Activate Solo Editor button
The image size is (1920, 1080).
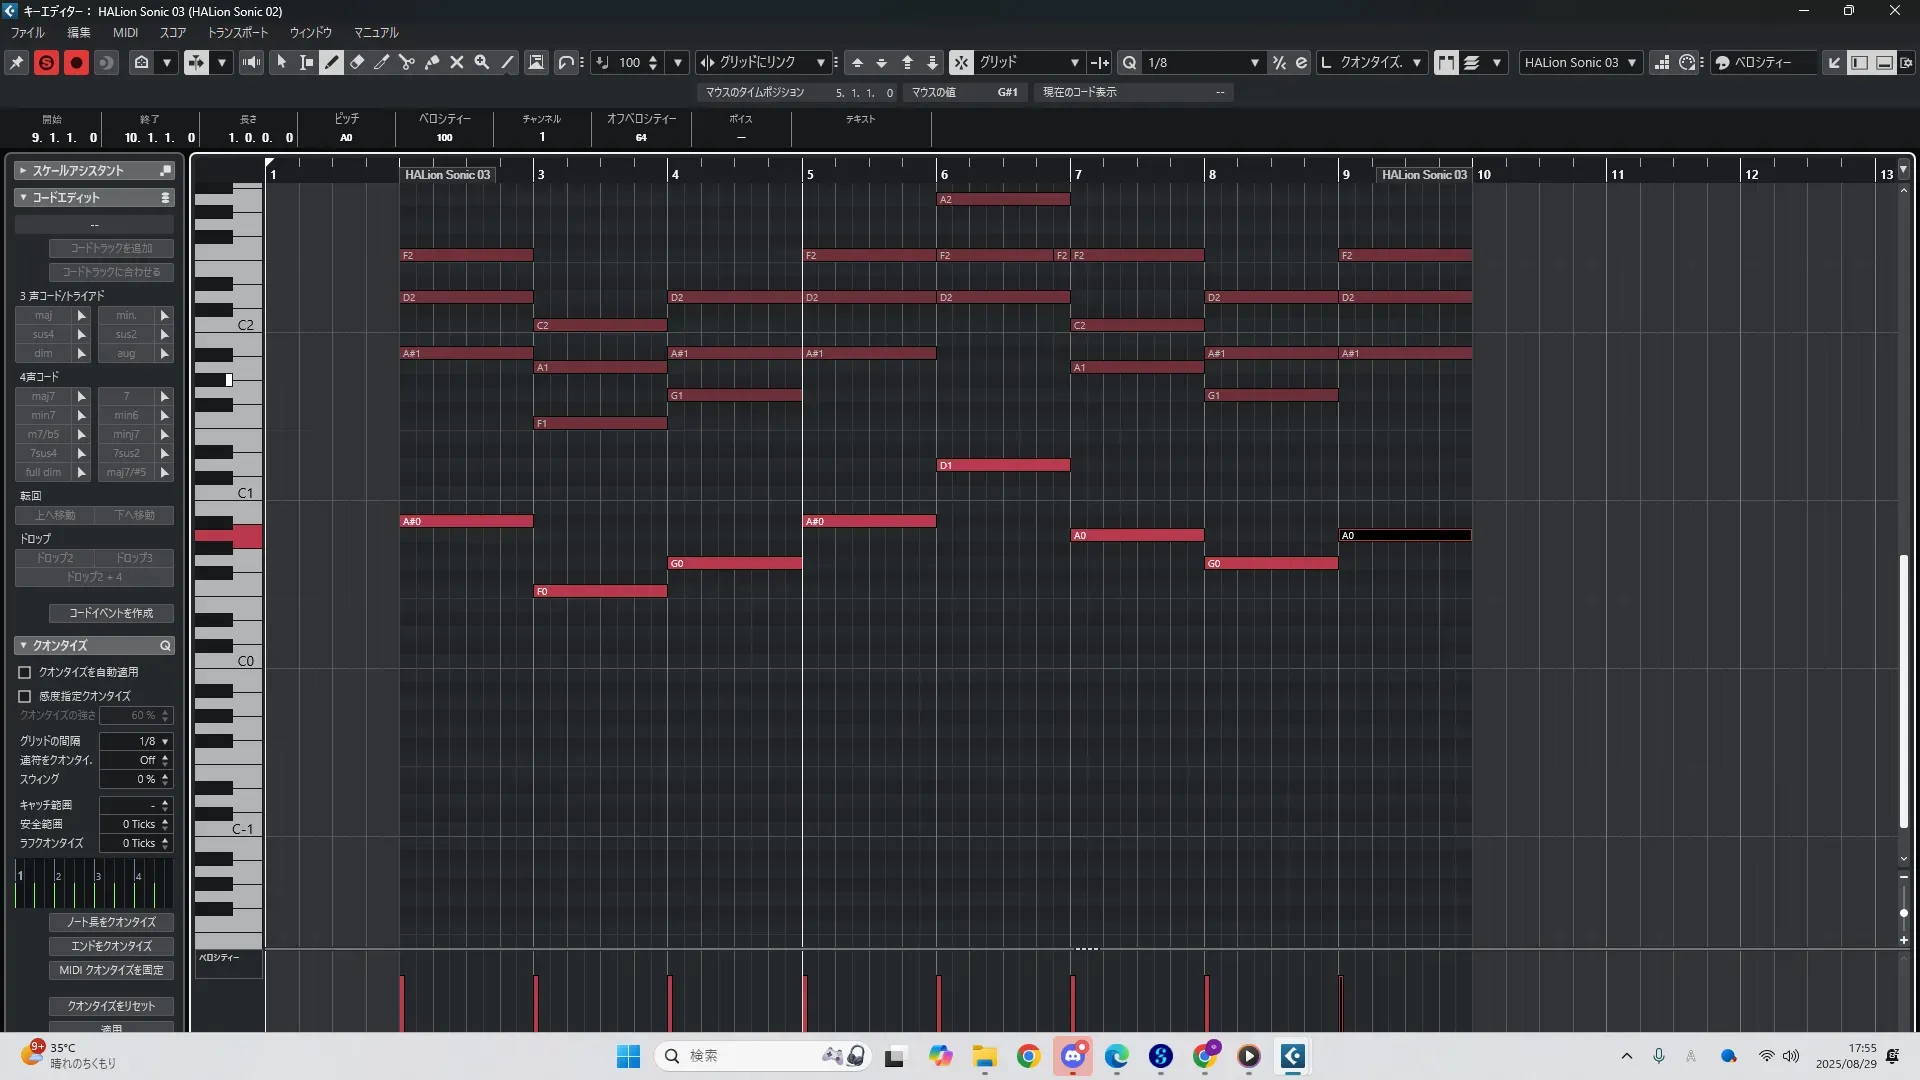point(46,62)
